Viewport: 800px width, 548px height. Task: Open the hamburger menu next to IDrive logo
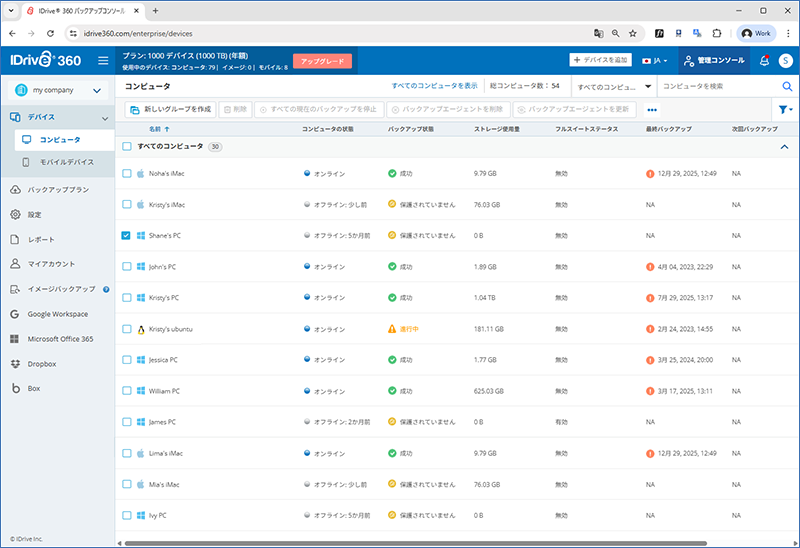(103, 61)
